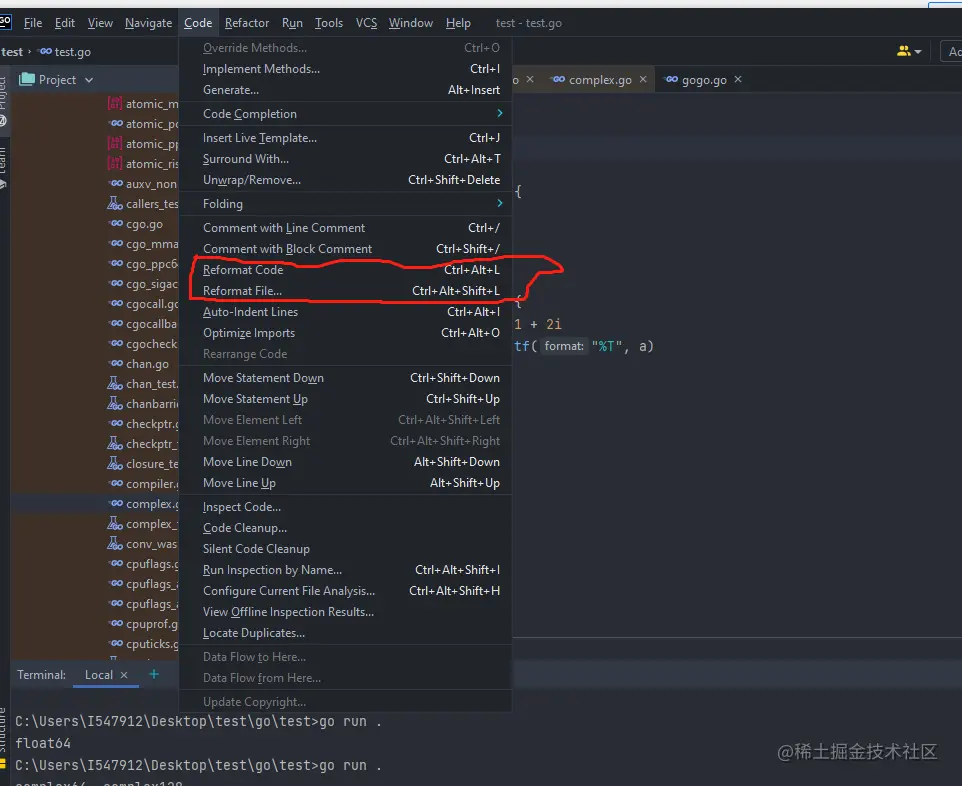
Task: Click the Go file icon of cgo.go
Action: click(x=116, y=223)
